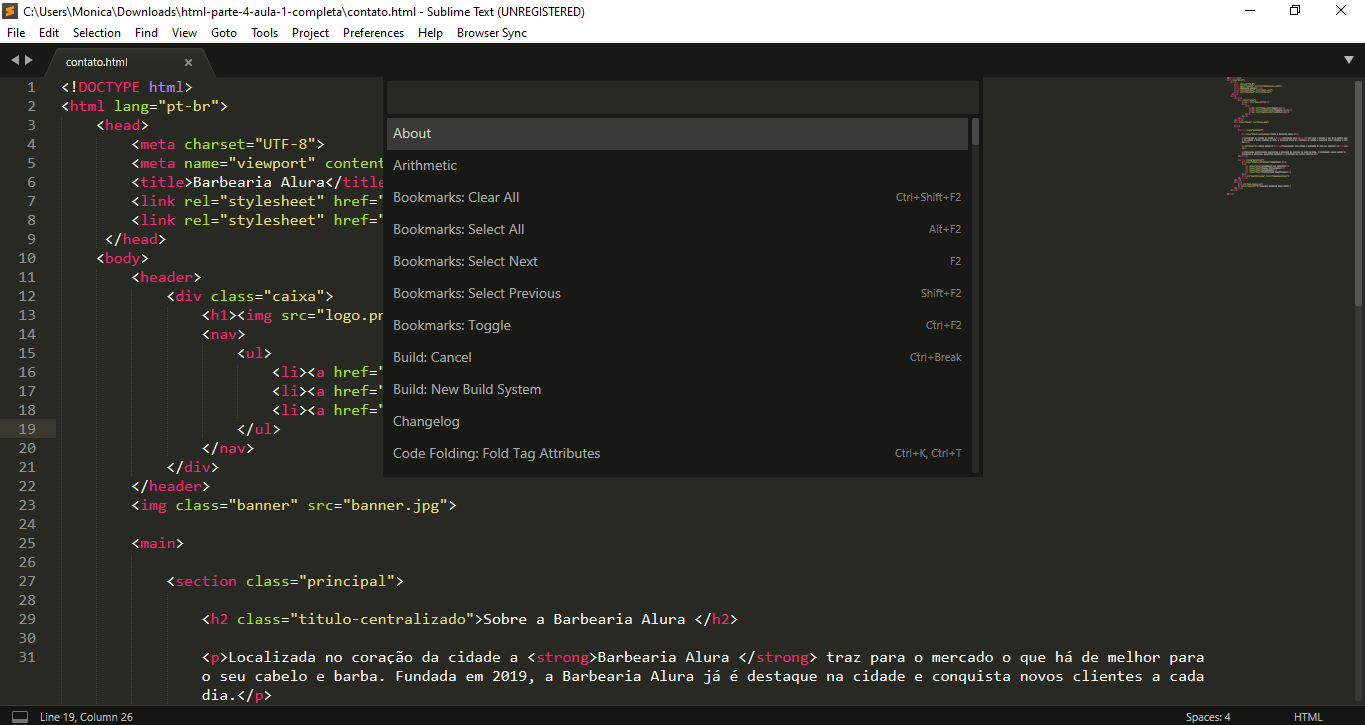
Task: Open the HTML syntax selector
Action: pyautogui.click(x=1307, y=717)
